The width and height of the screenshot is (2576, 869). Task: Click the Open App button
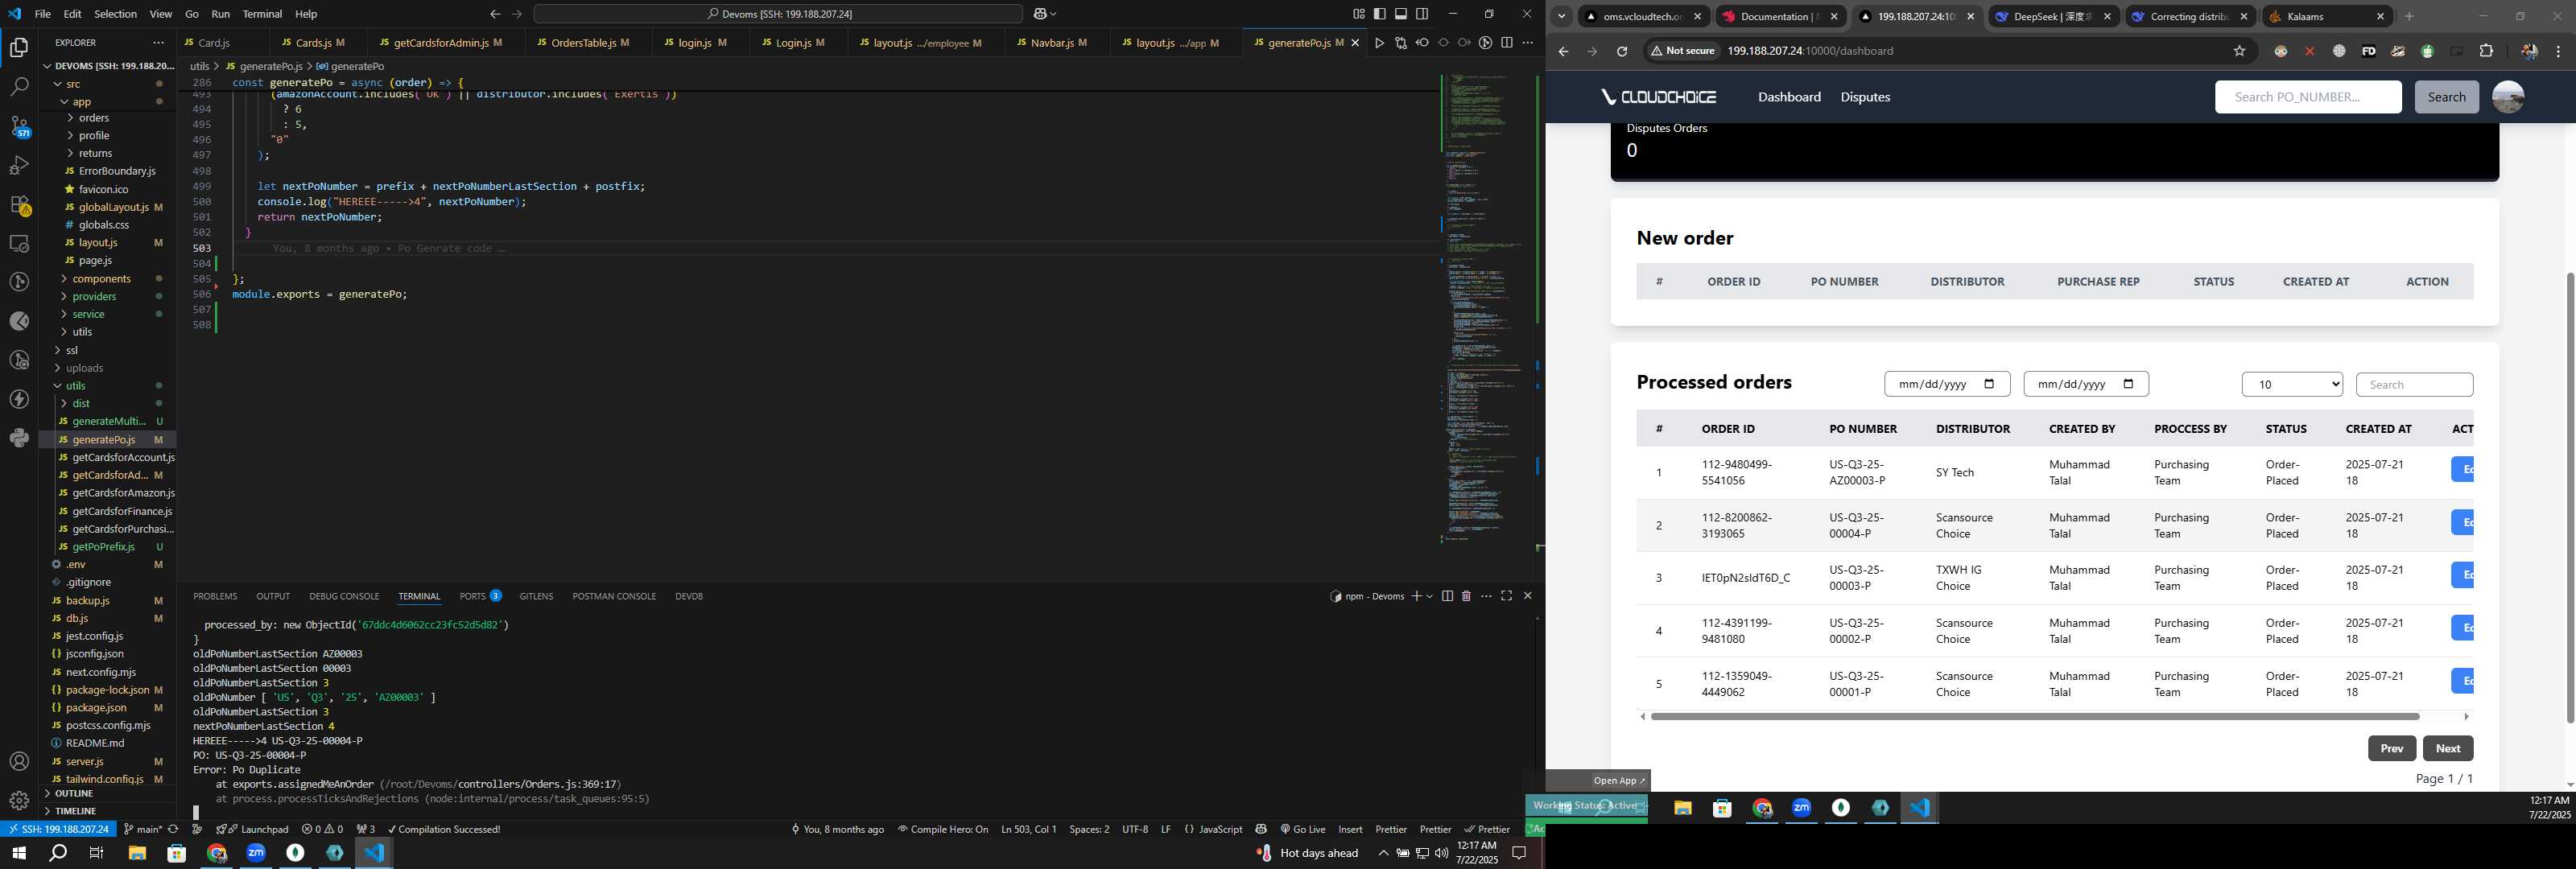point(1619,780)
